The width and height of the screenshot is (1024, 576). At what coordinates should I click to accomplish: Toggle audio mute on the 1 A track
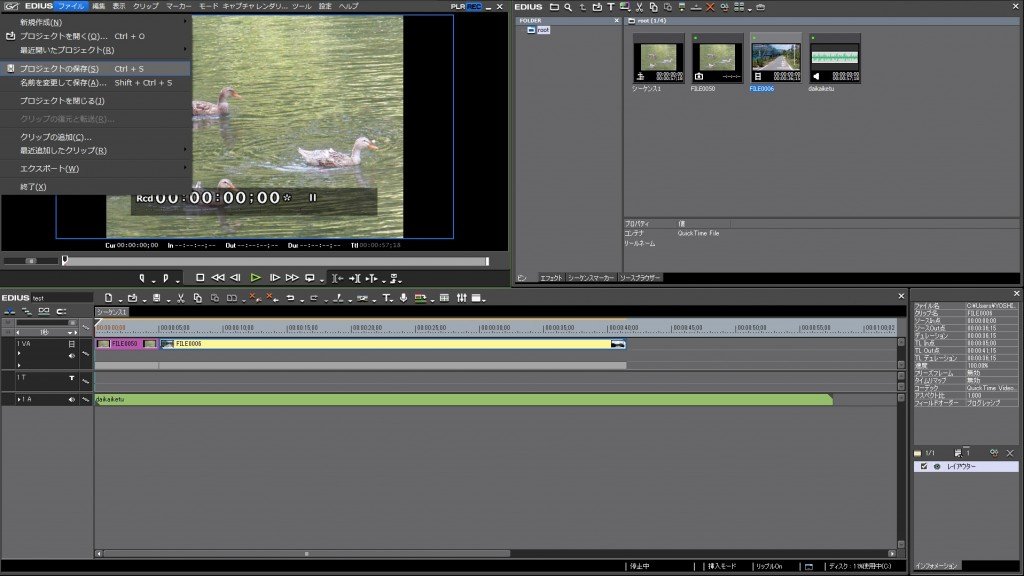[72, 399]
